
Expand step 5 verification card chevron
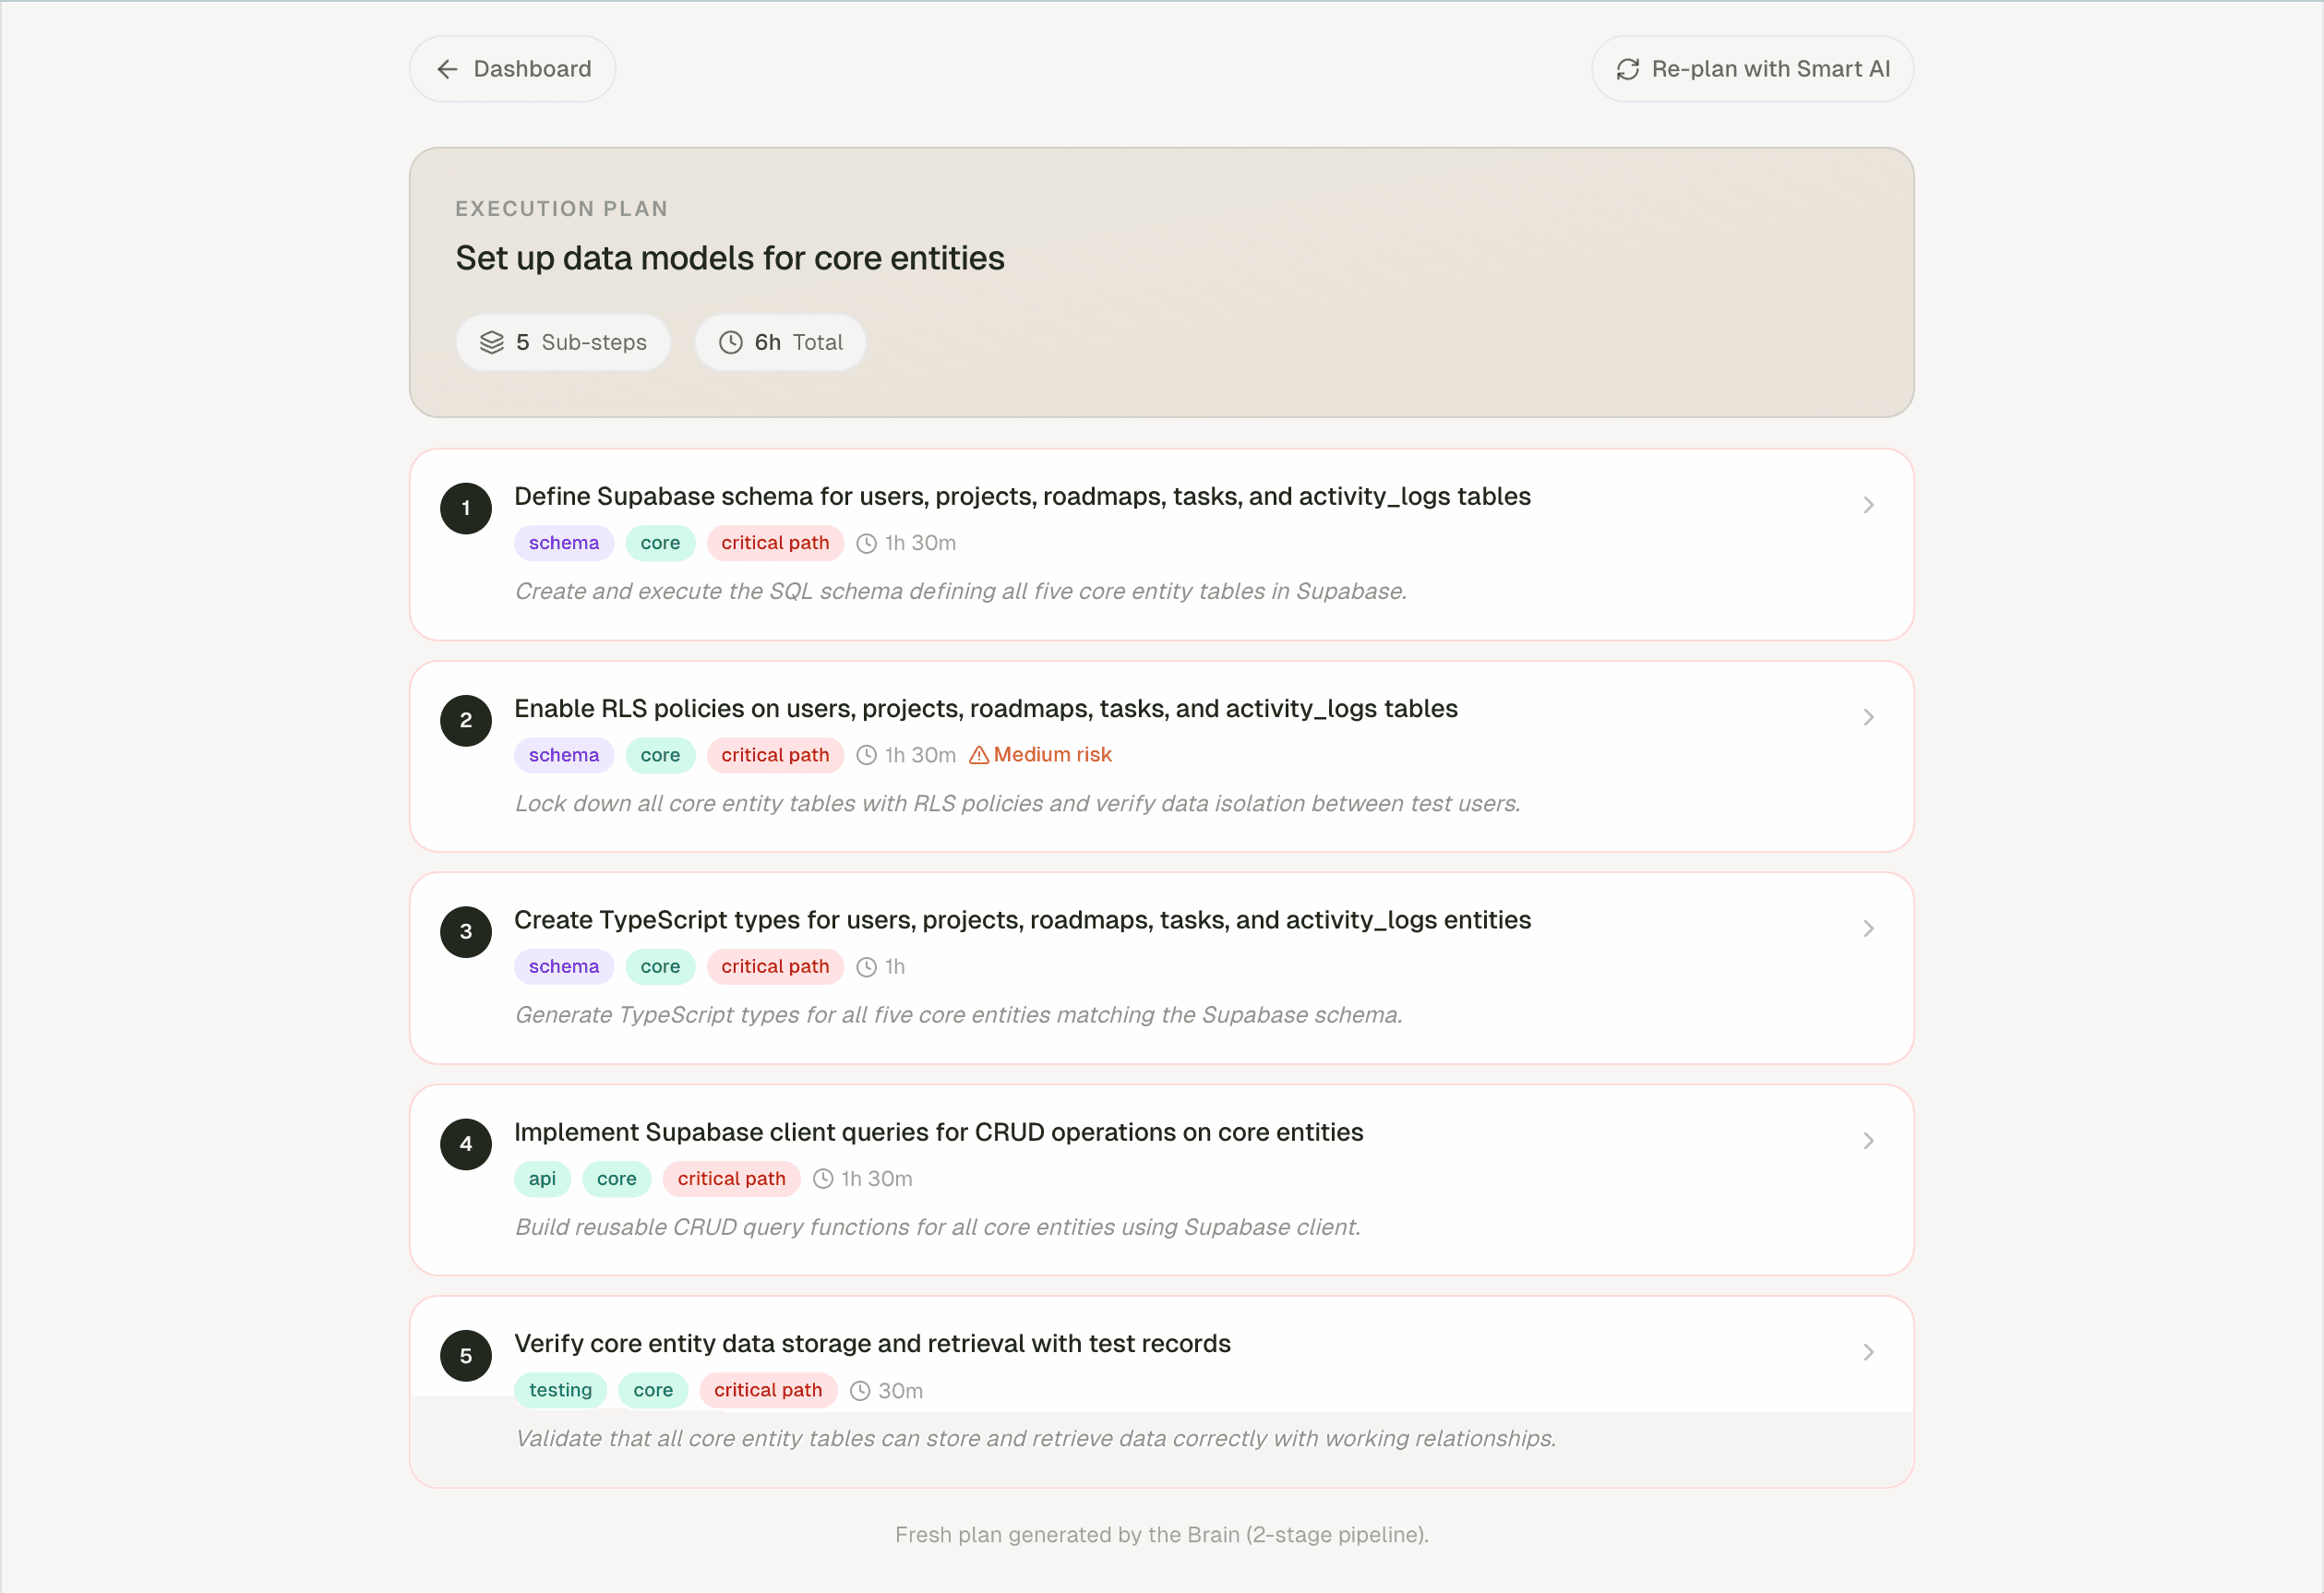point(1868,1352)
